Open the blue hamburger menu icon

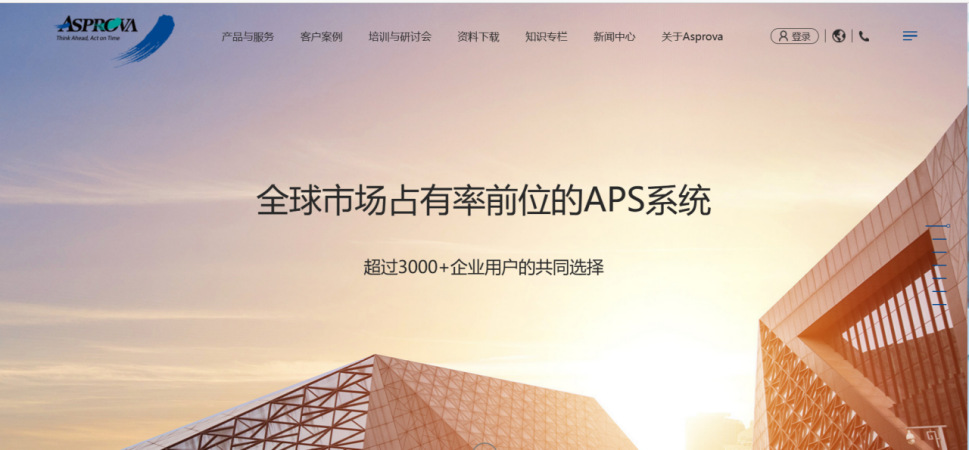coord(910,36)
